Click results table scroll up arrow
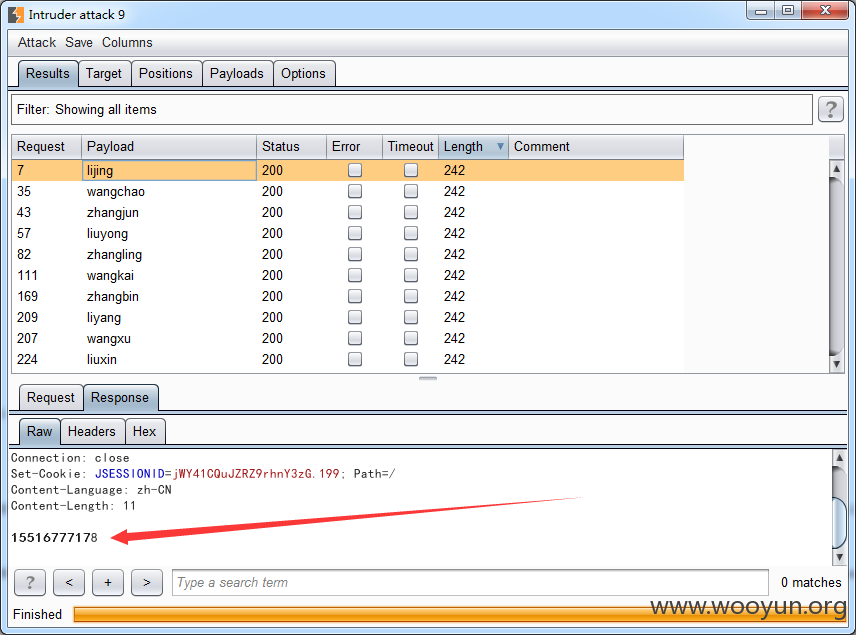 (836, 169)
